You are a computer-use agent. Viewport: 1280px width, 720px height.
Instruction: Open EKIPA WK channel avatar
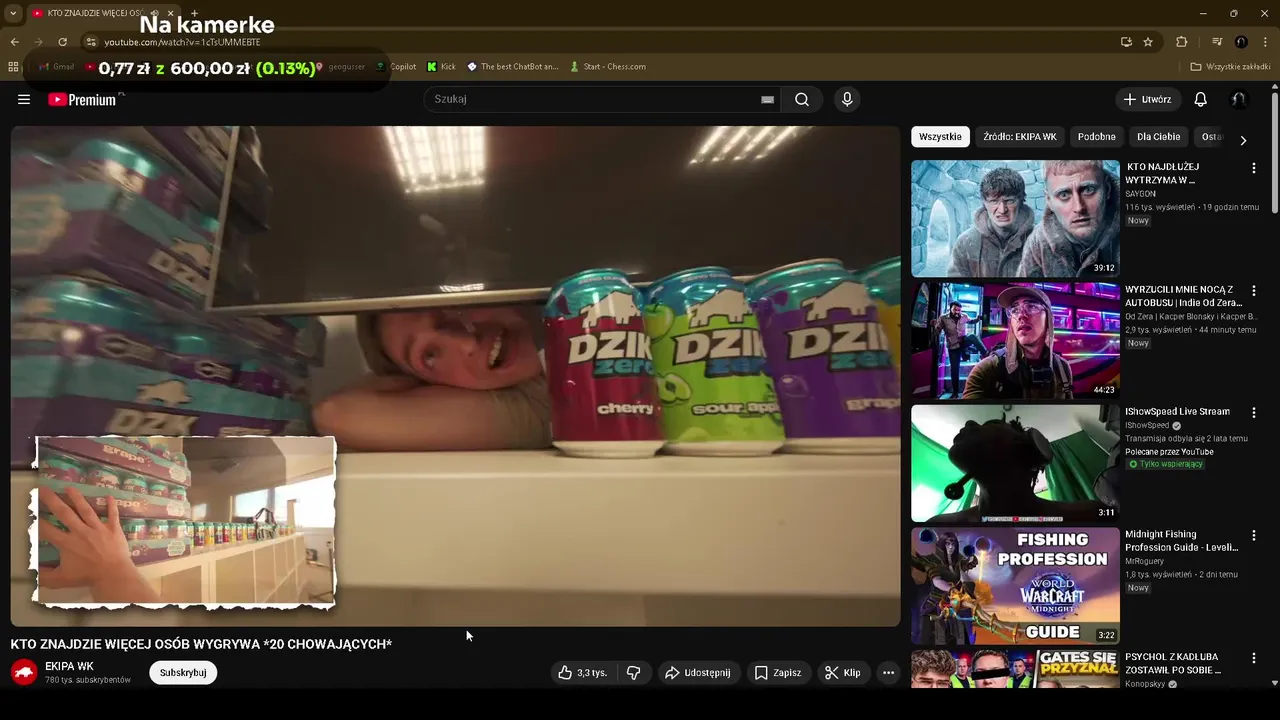pyautogui.click(x=24, y=672)
